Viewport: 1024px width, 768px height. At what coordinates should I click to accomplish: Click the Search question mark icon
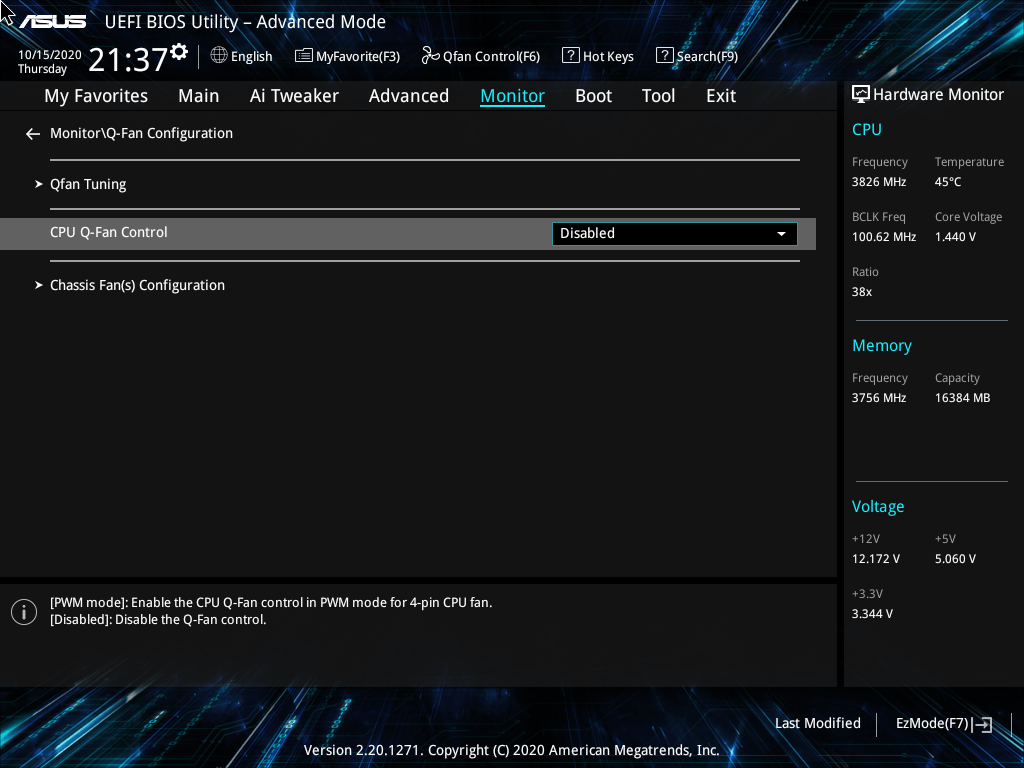[664, 56]
